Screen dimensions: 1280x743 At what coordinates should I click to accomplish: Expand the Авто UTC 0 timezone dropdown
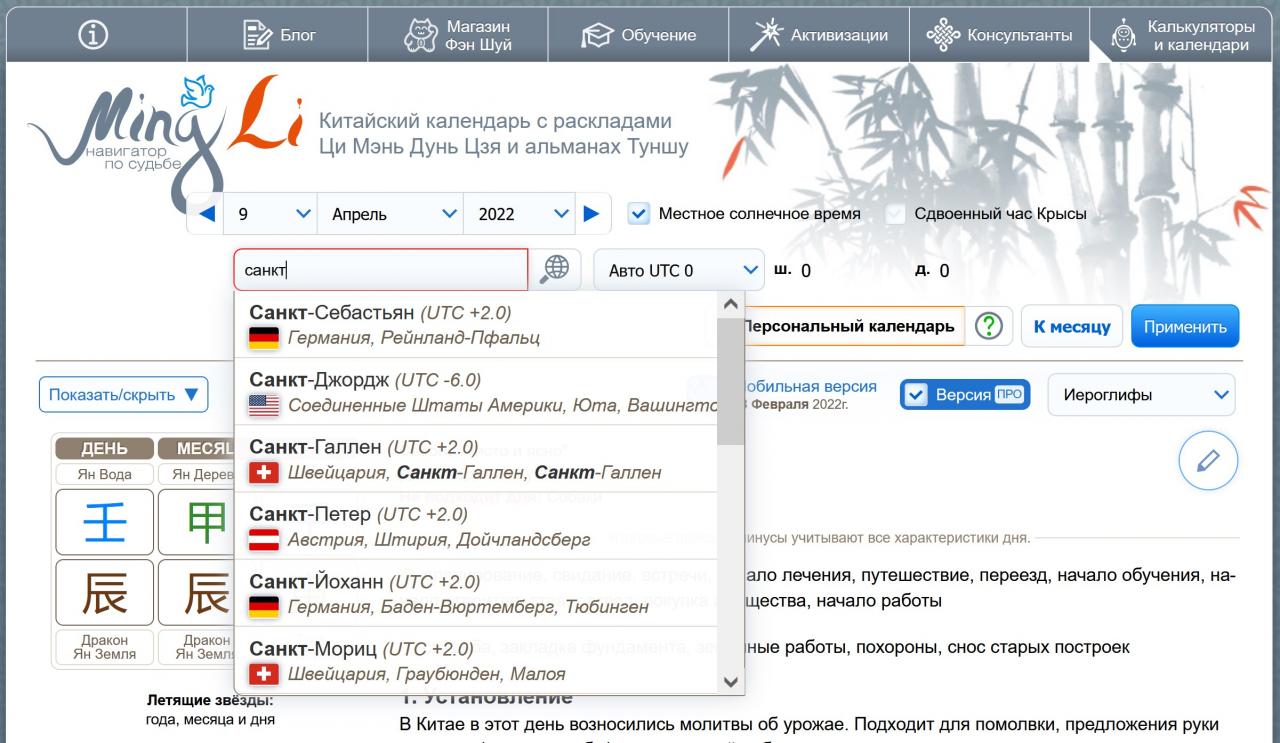(678, 271)
